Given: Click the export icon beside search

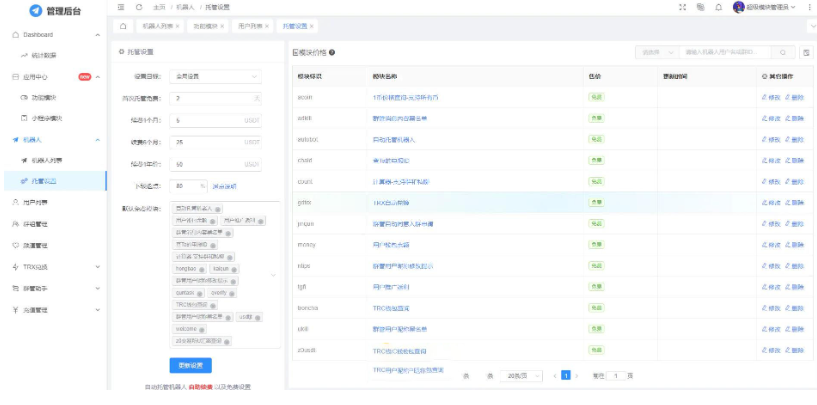Looking at the screenshot, I should click(806, 52).
